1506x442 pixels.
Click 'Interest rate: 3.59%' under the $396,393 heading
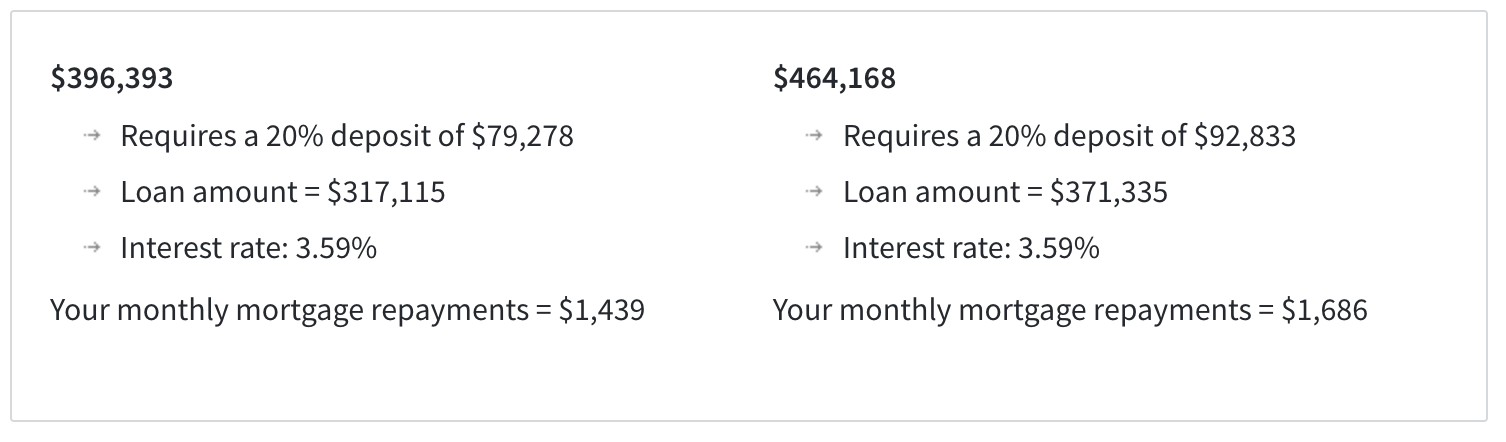point(248,248)
